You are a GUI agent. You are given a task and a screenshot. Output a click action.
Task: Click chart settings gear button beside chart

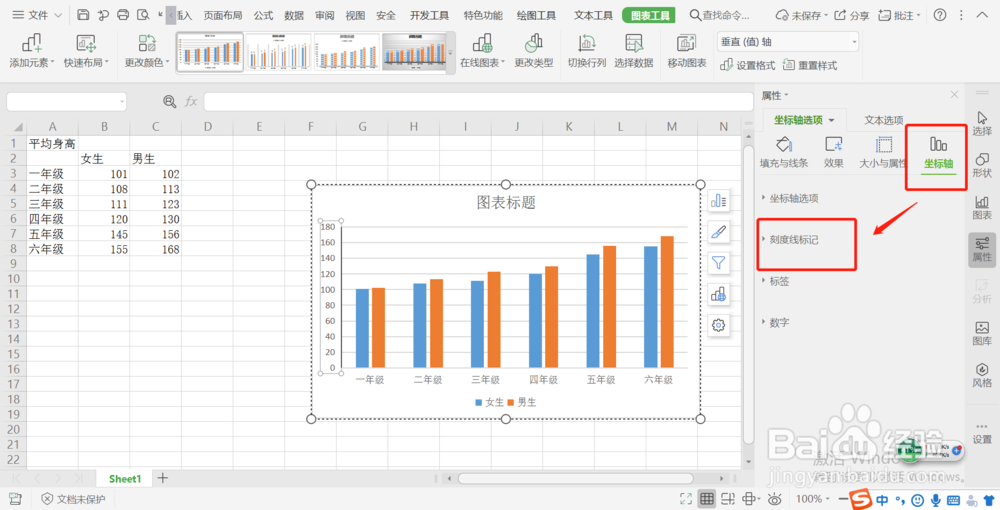coord(719,325)
